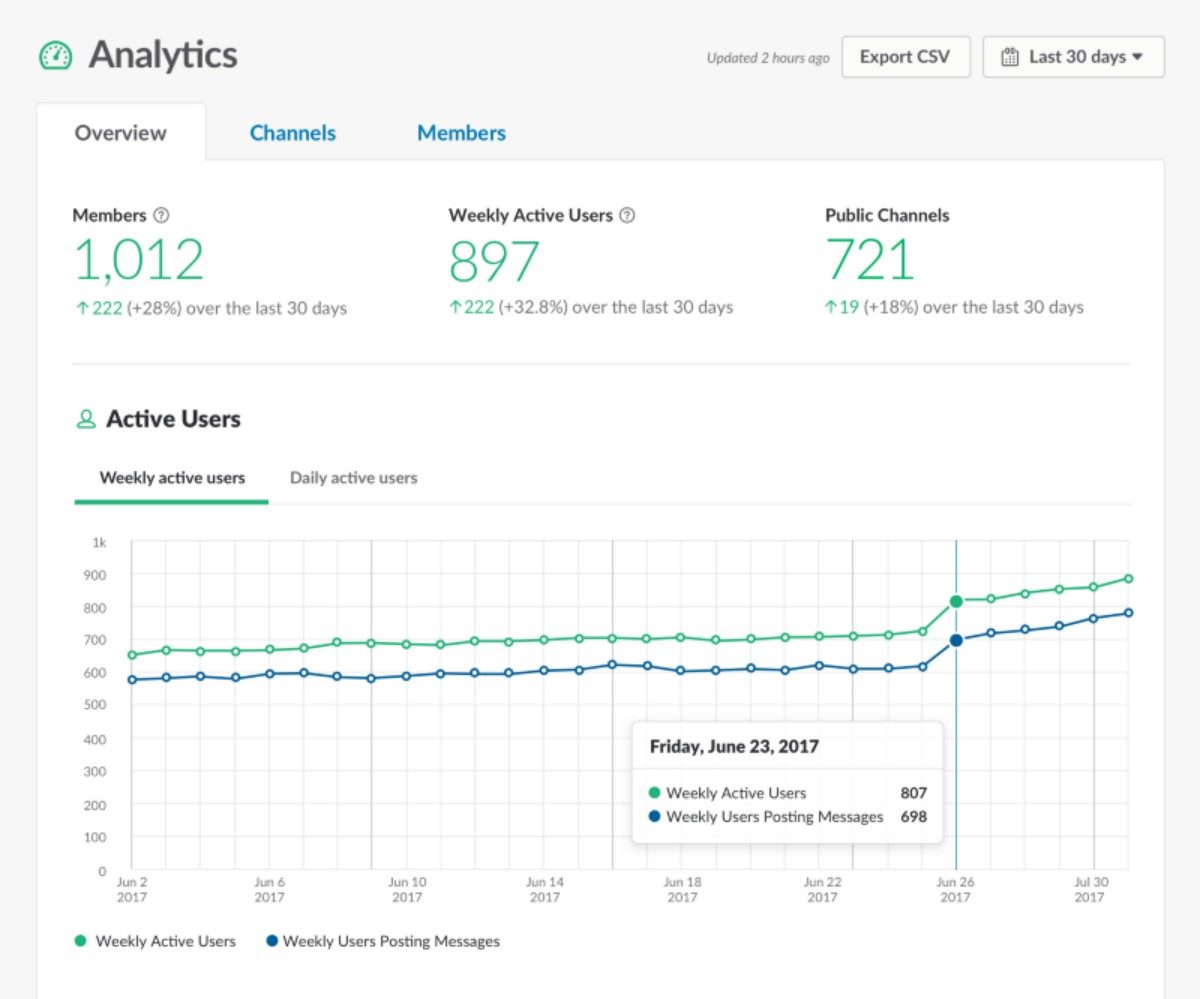
Task: Click the green up arrow under Members count
Action: point(81,308)
